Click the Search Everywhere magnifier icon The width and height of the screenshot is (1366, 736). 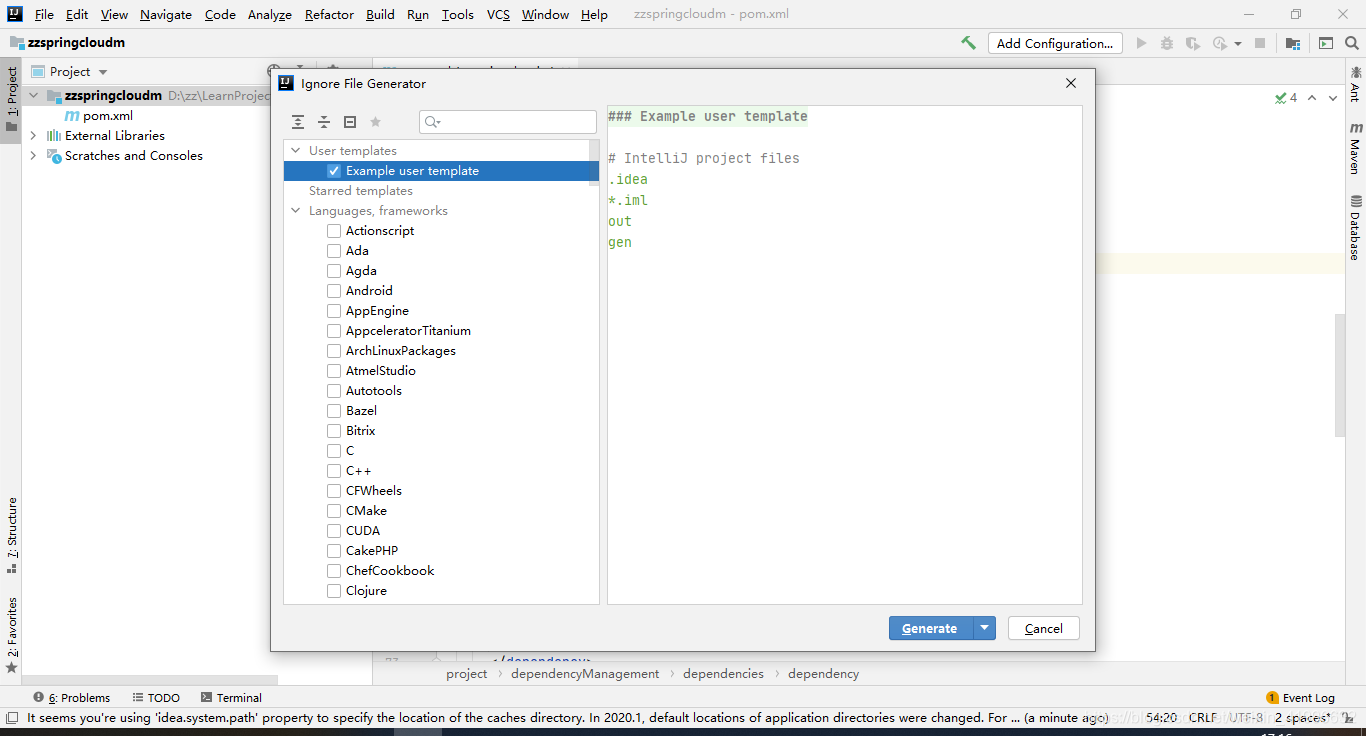click(x=1352, y=43)
